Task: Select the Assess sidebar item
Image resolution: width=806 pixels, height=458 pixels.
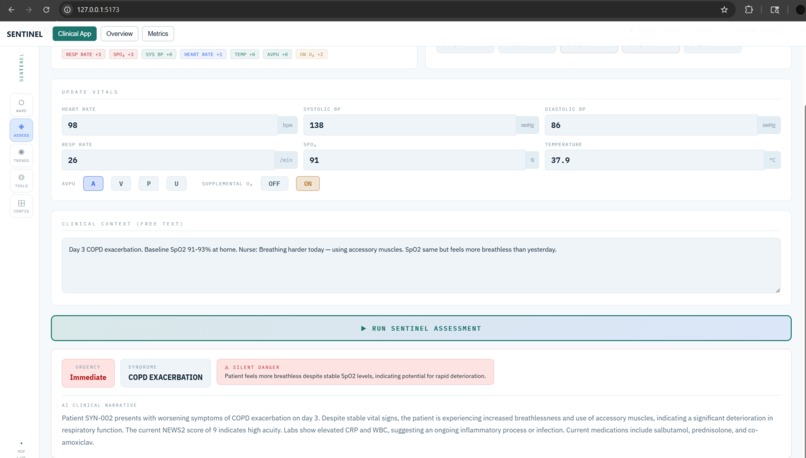Action: pos(21,130)
